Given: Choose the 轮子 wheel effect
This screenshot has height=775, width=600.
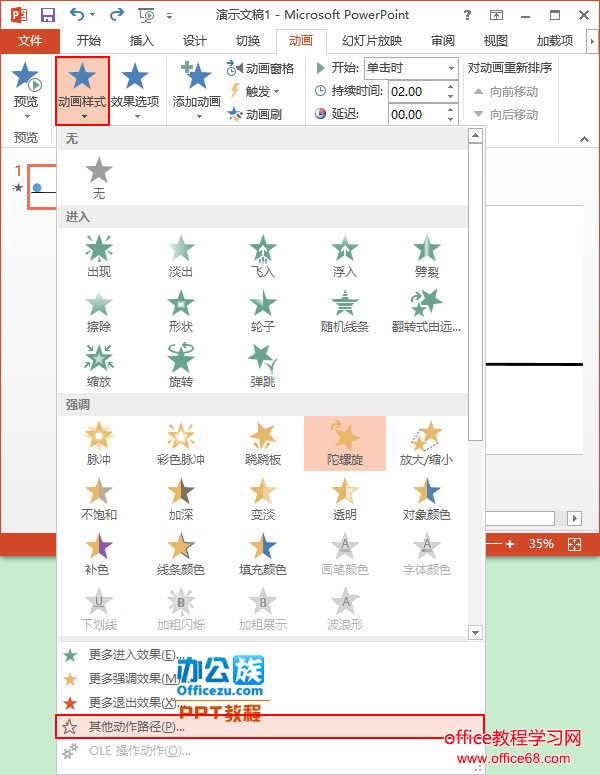Looking at the screenshot, I should 263,311.
